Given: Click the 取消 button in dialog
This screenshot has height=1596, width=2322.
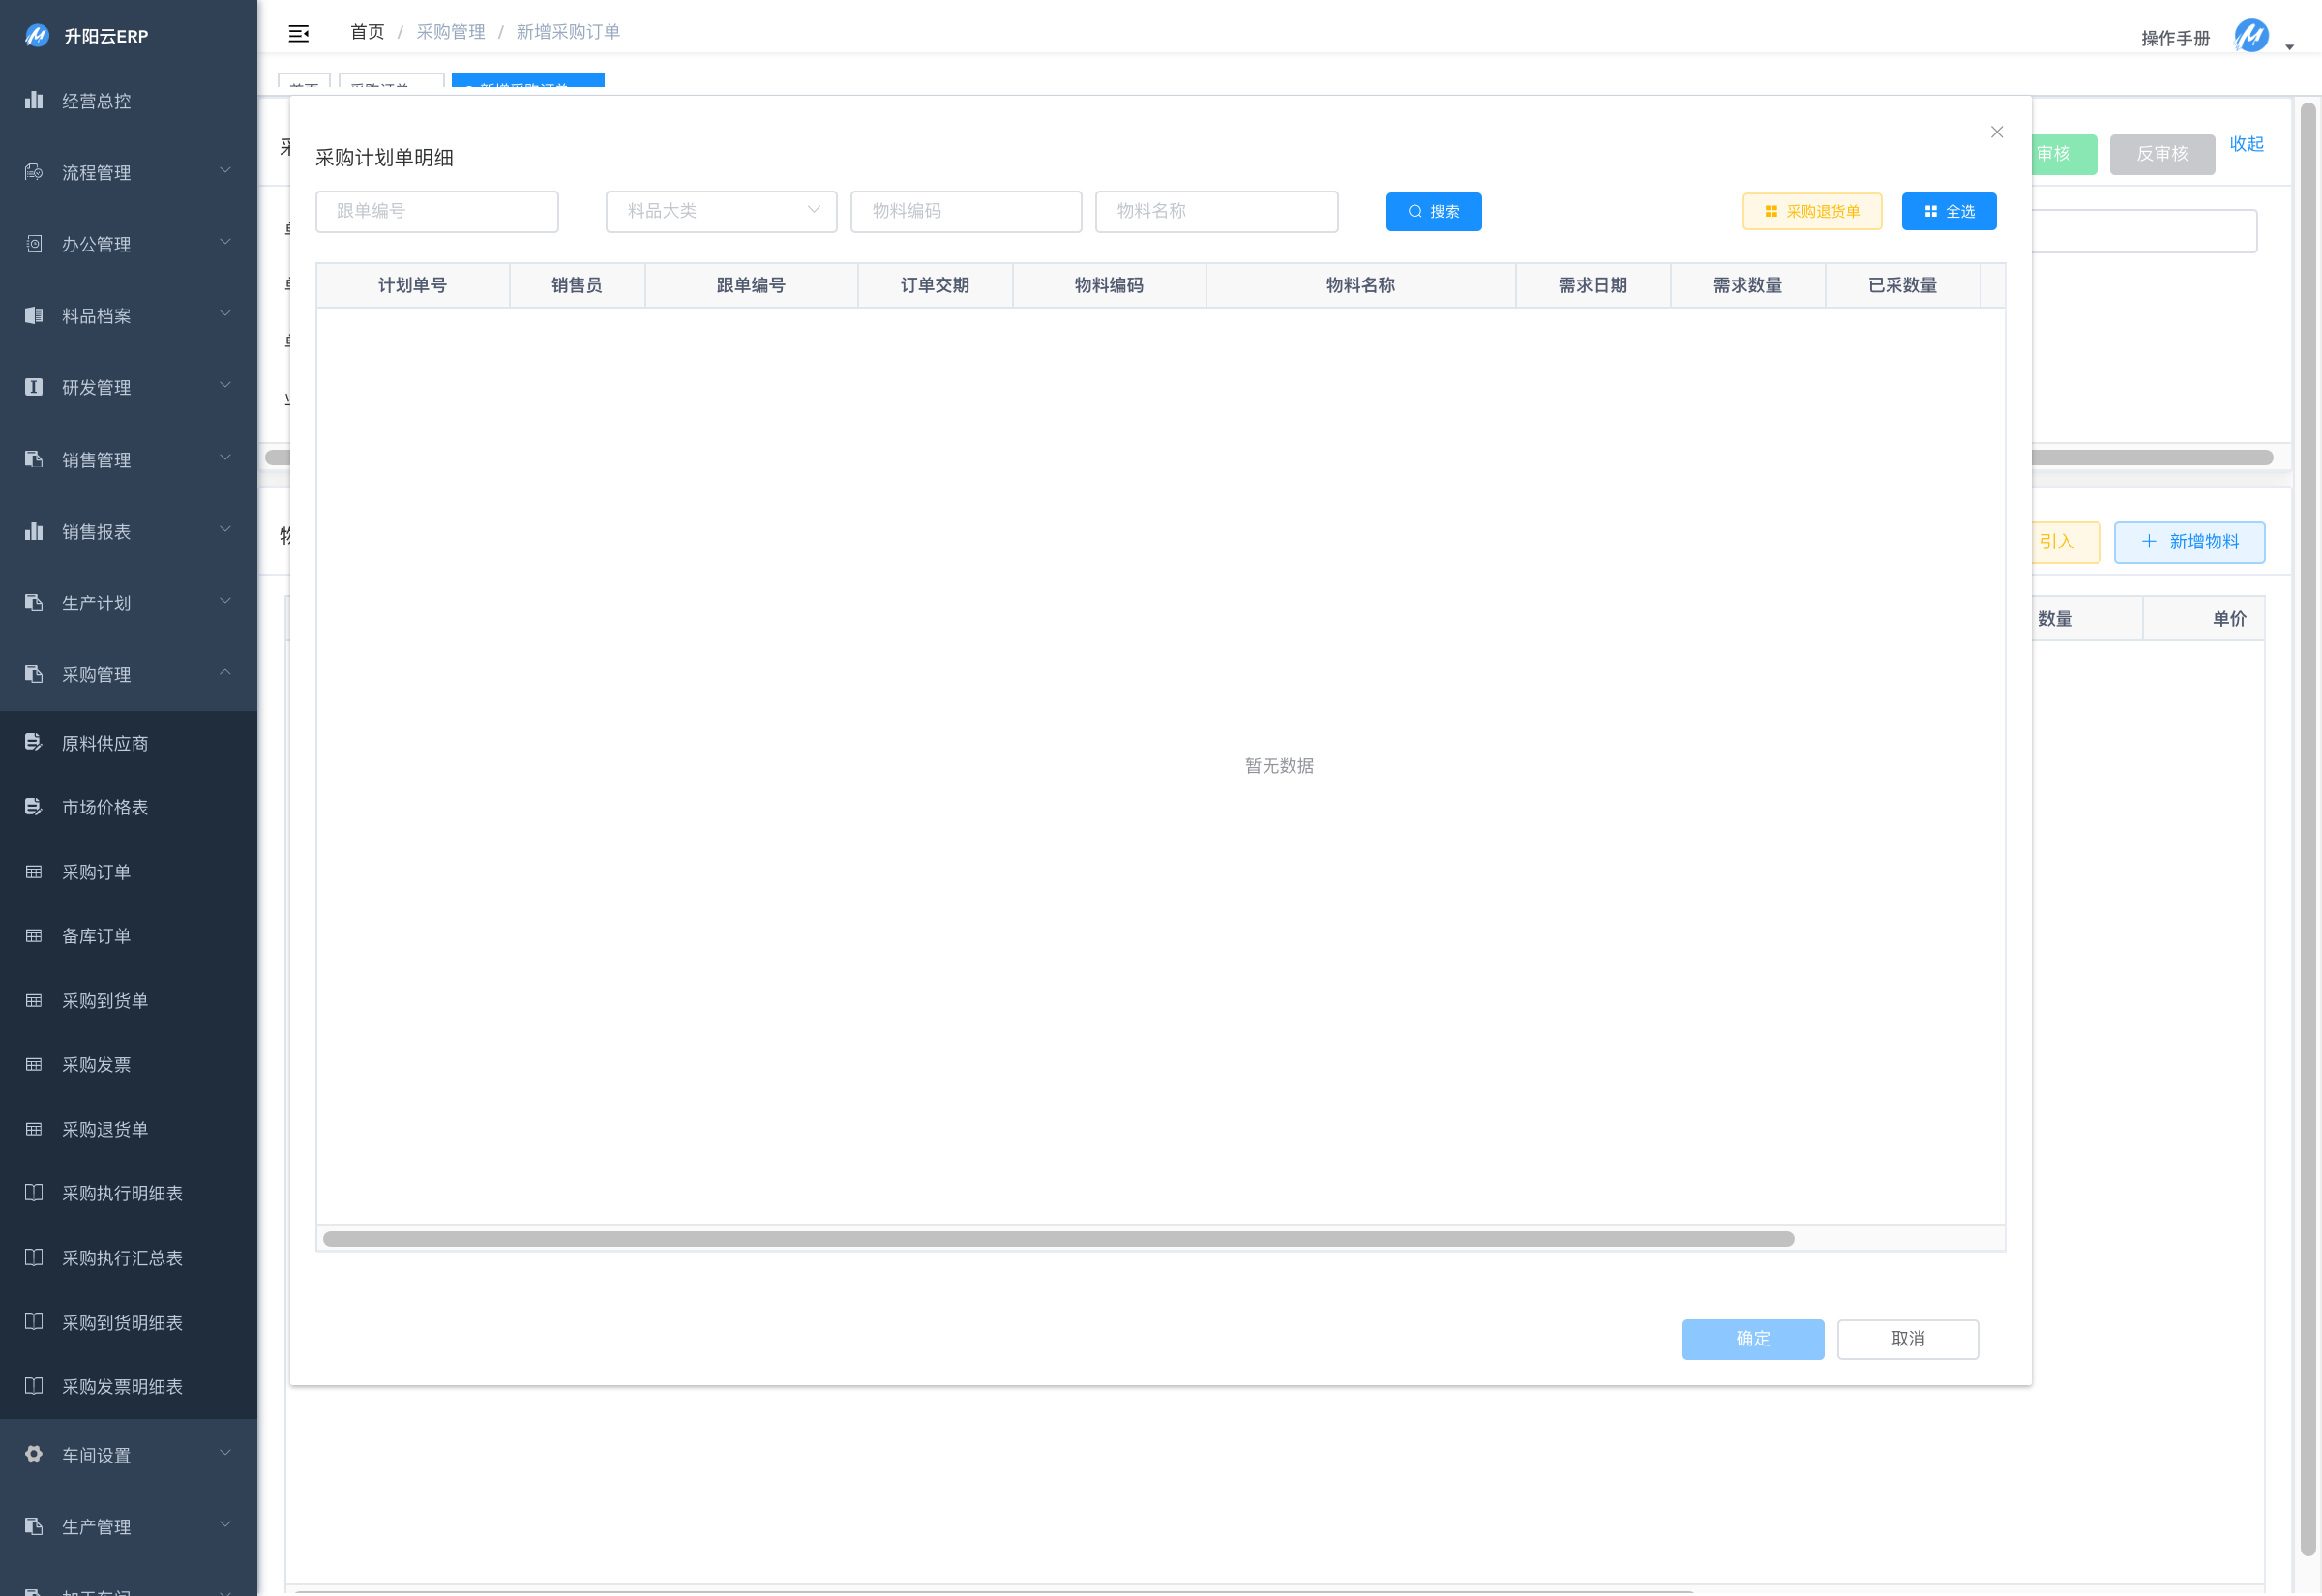Looking at the screenshot, I should click(x=1907, y=1339).
